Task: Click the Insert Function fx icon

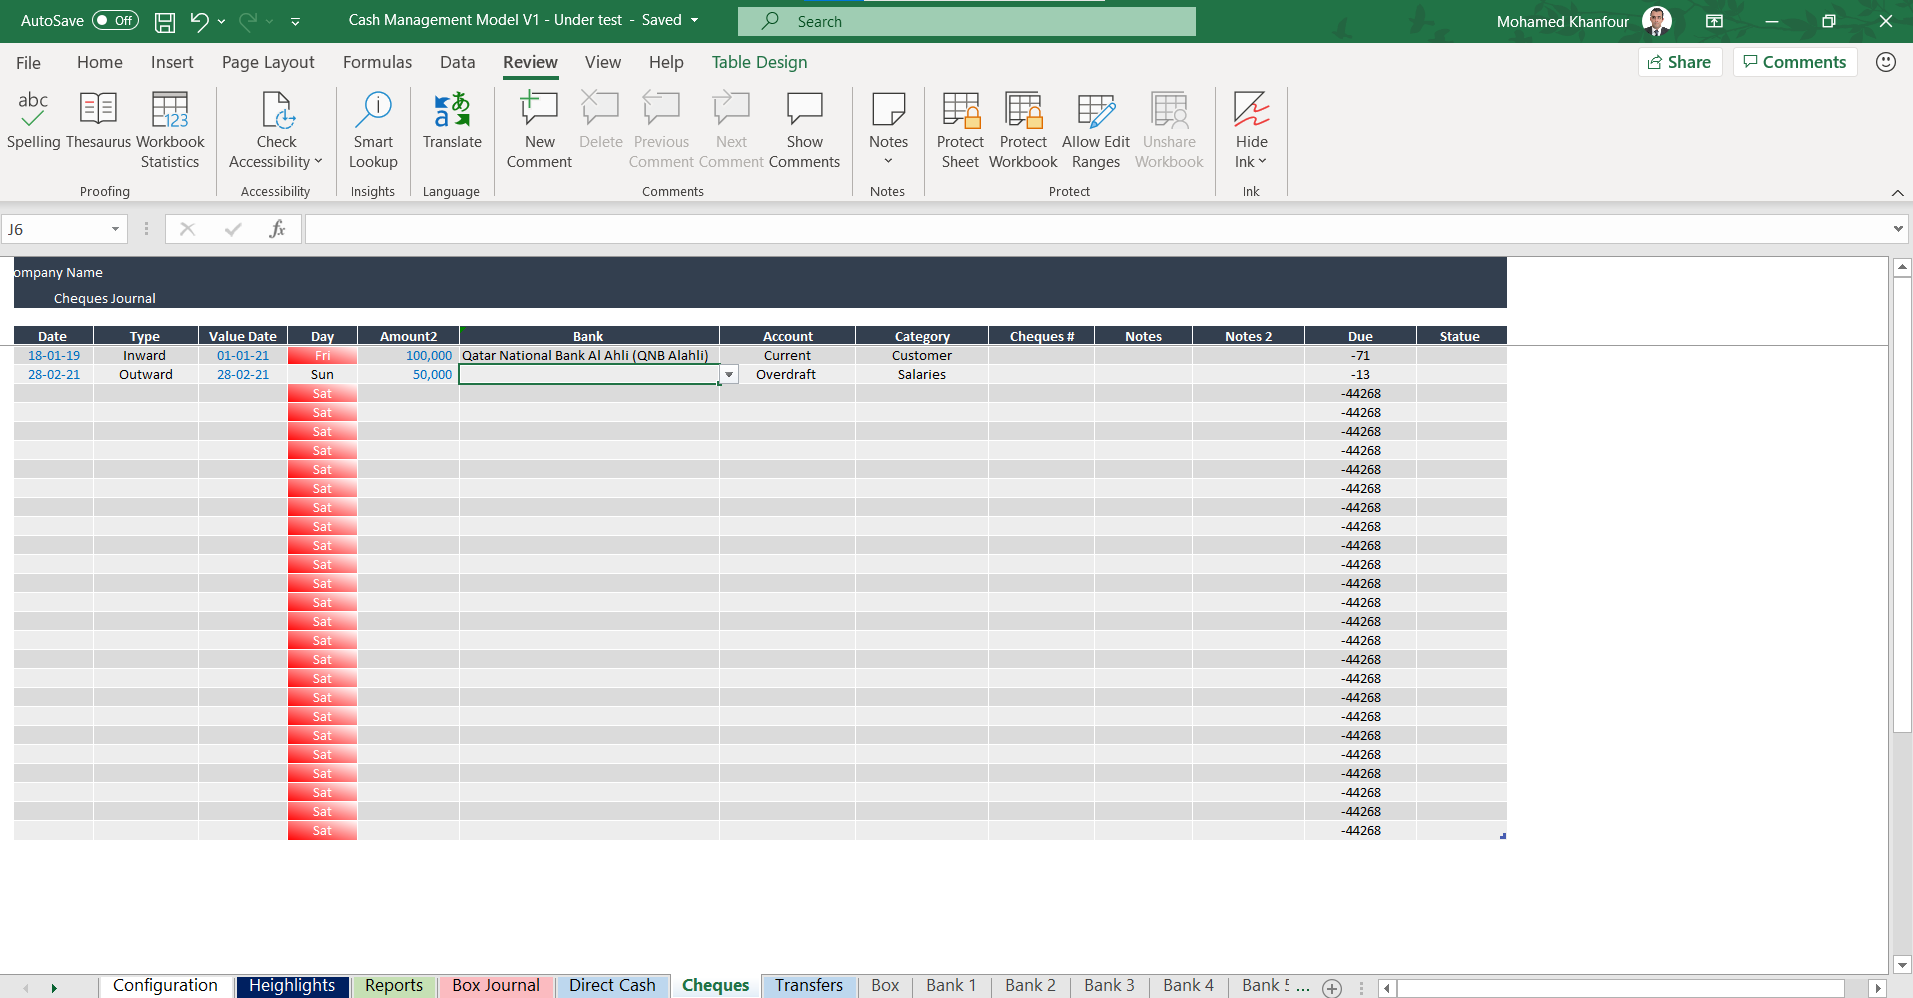Action: (277, 229)
